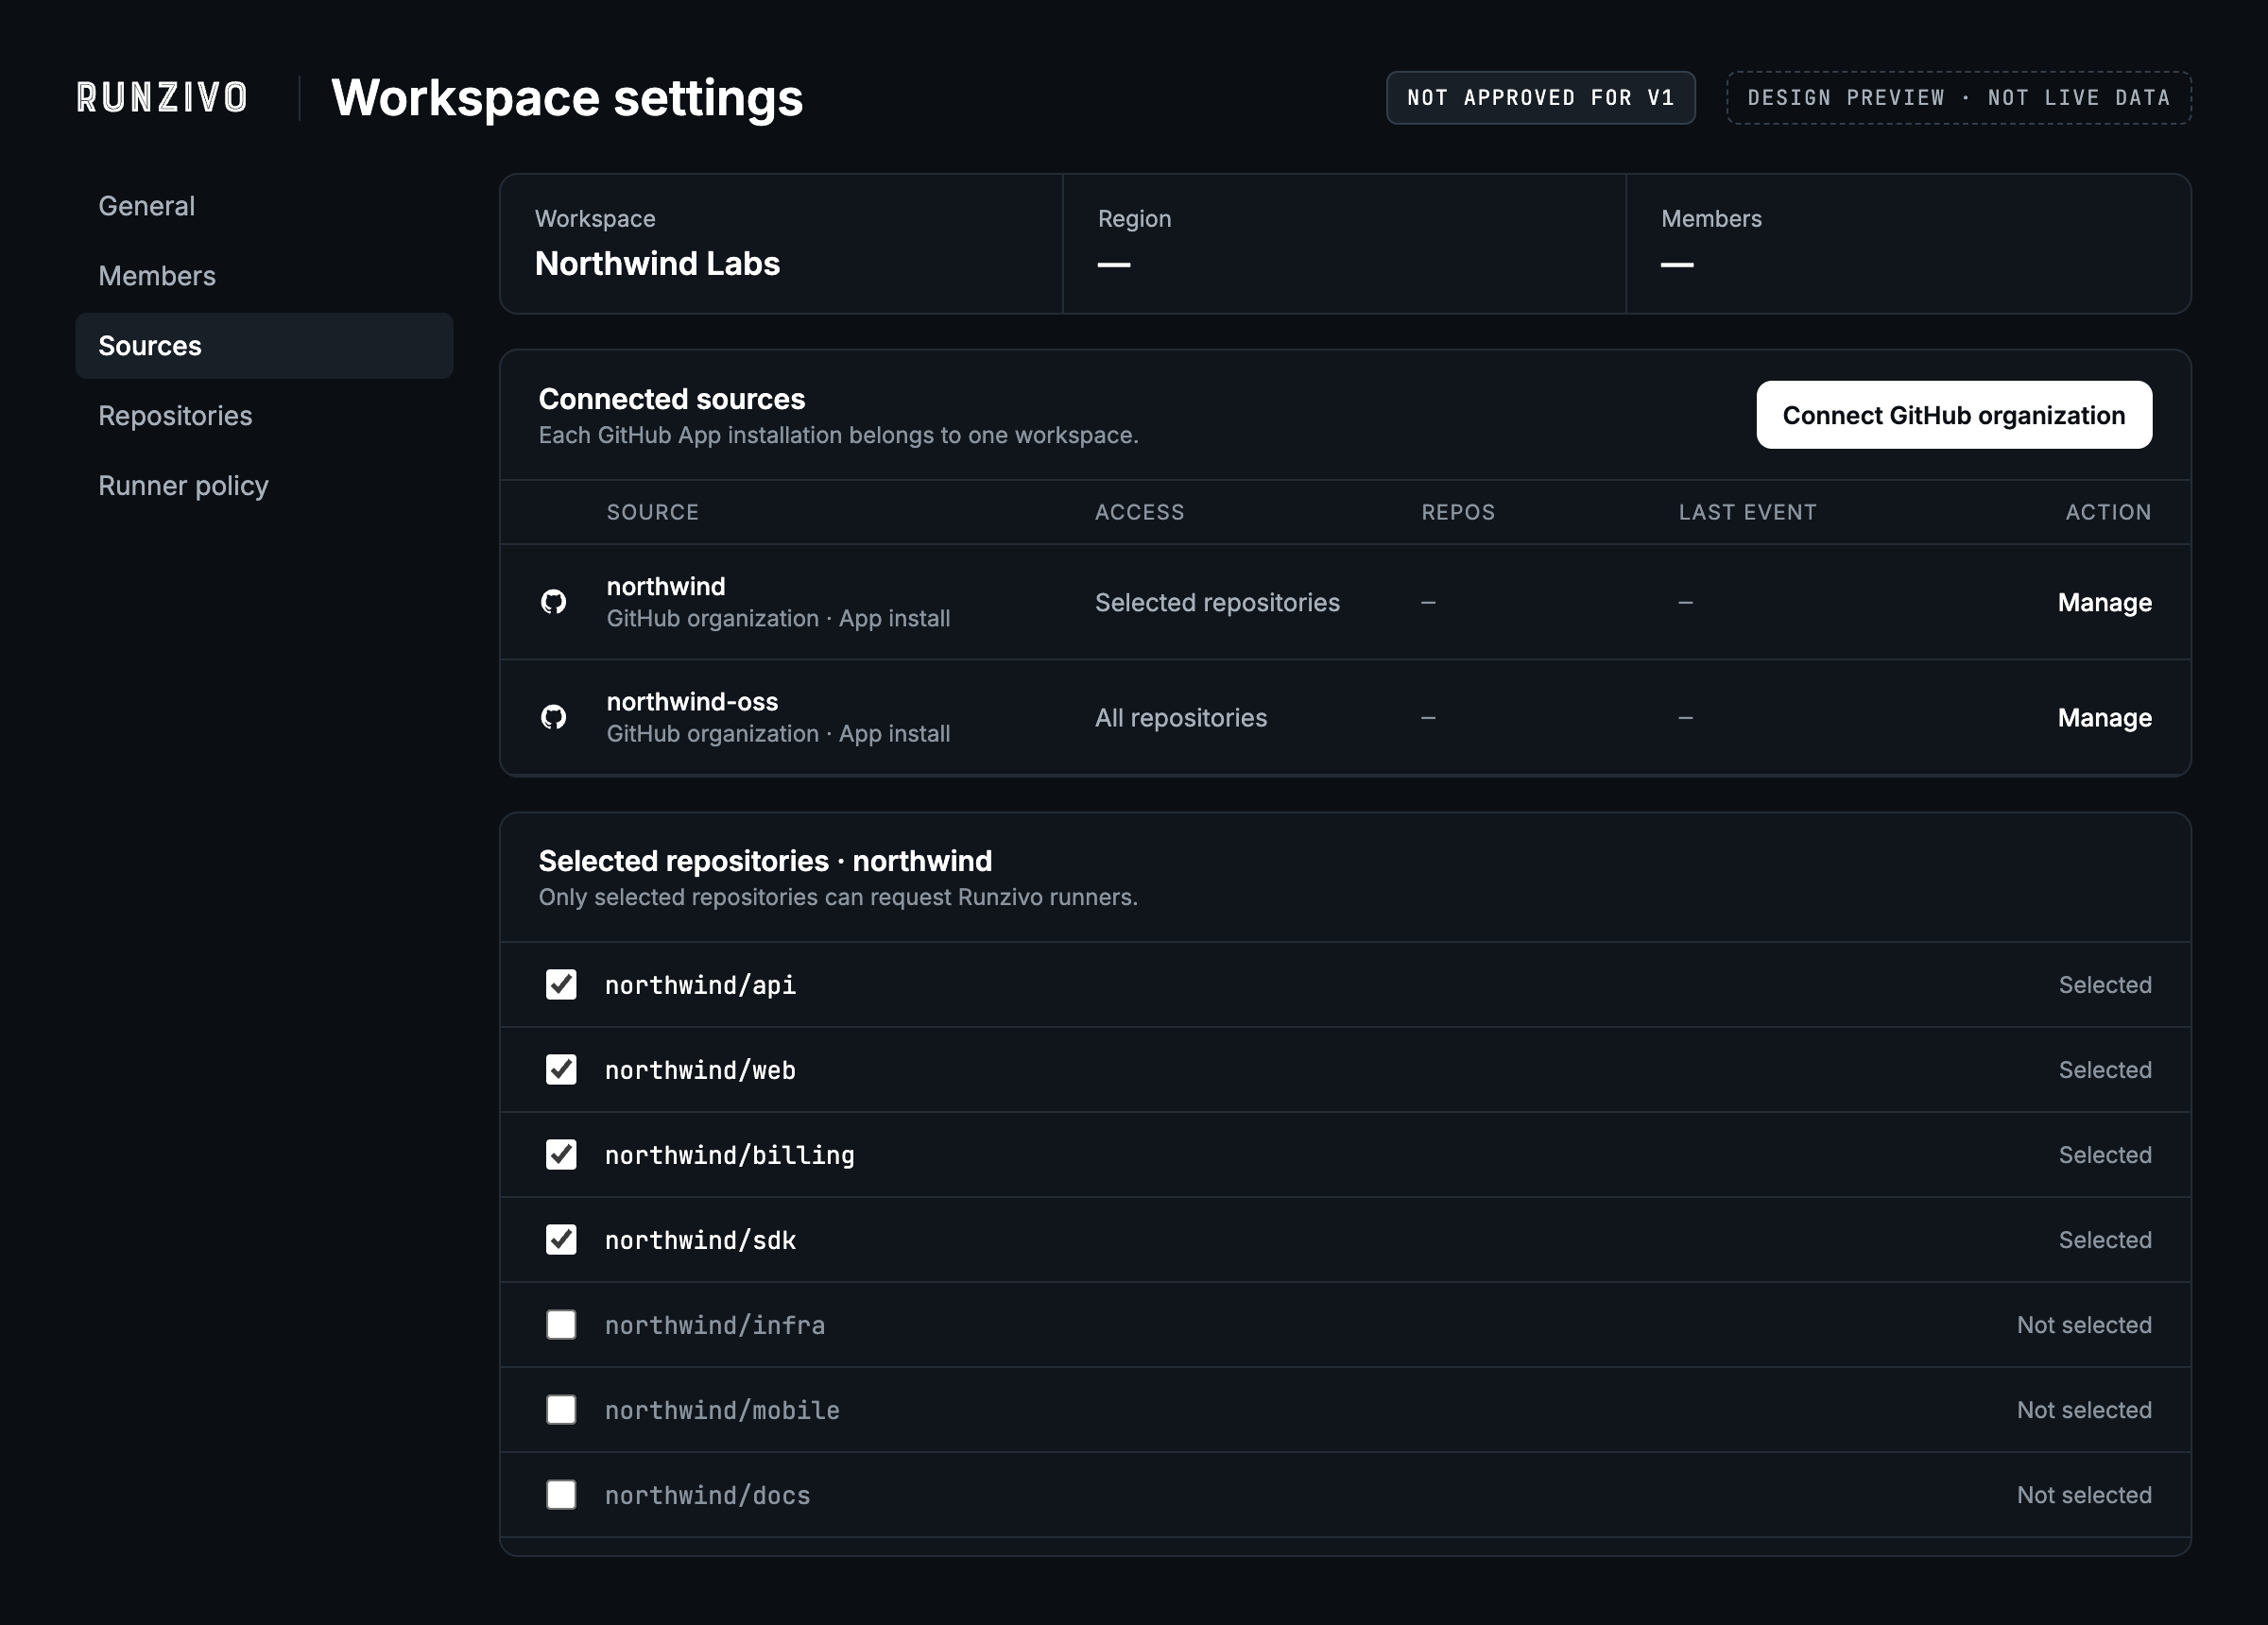This screenshot has height=1625, width=2268.
Task: Click the Region label in summary card
Action: 1134,219
